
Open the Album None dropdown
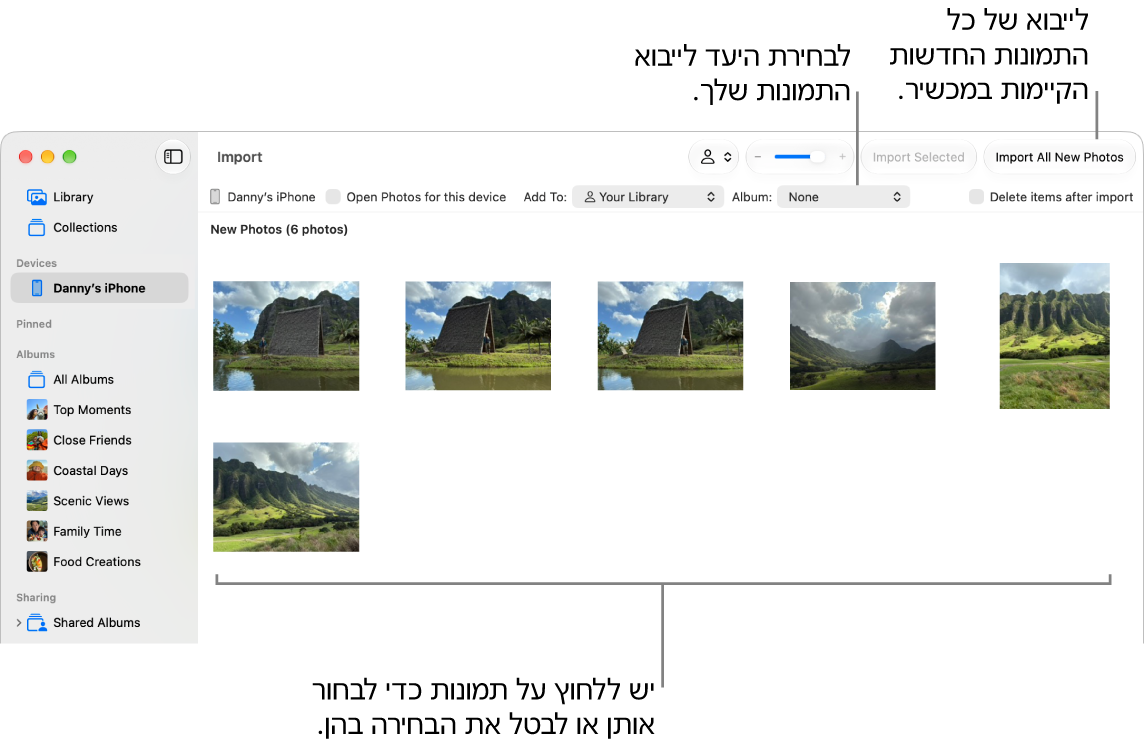[x=843, y=197]
